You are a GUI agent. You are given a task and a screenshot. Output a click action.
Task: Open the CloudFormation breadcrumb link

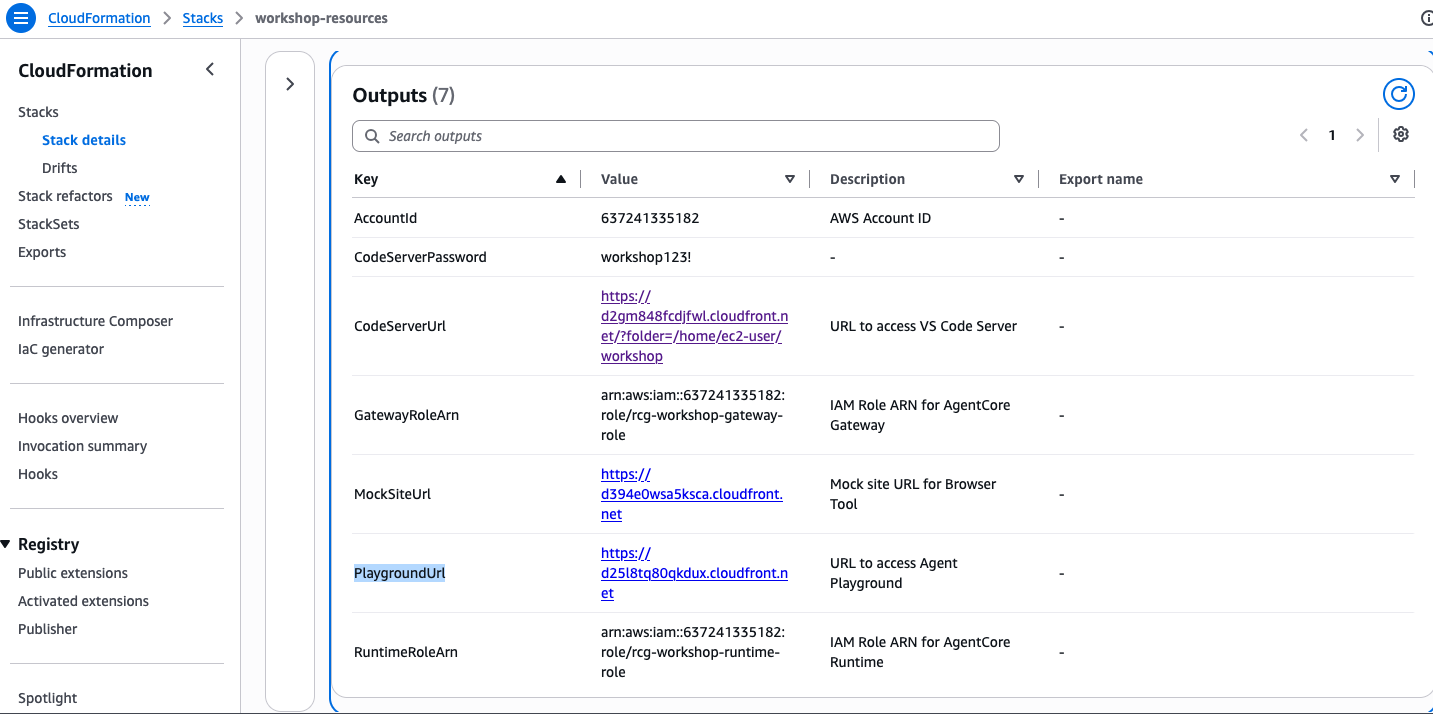tap(99, 18)
